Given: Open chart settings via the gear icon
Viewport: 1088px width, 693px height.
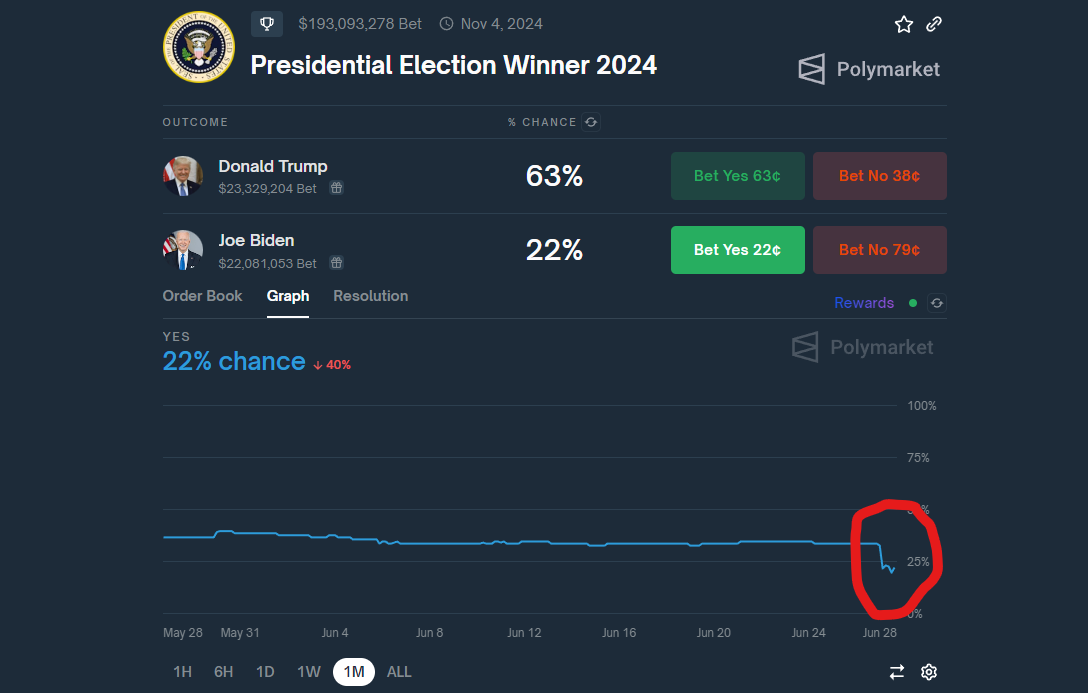Looking at the screenshot, I should point(929,672).
